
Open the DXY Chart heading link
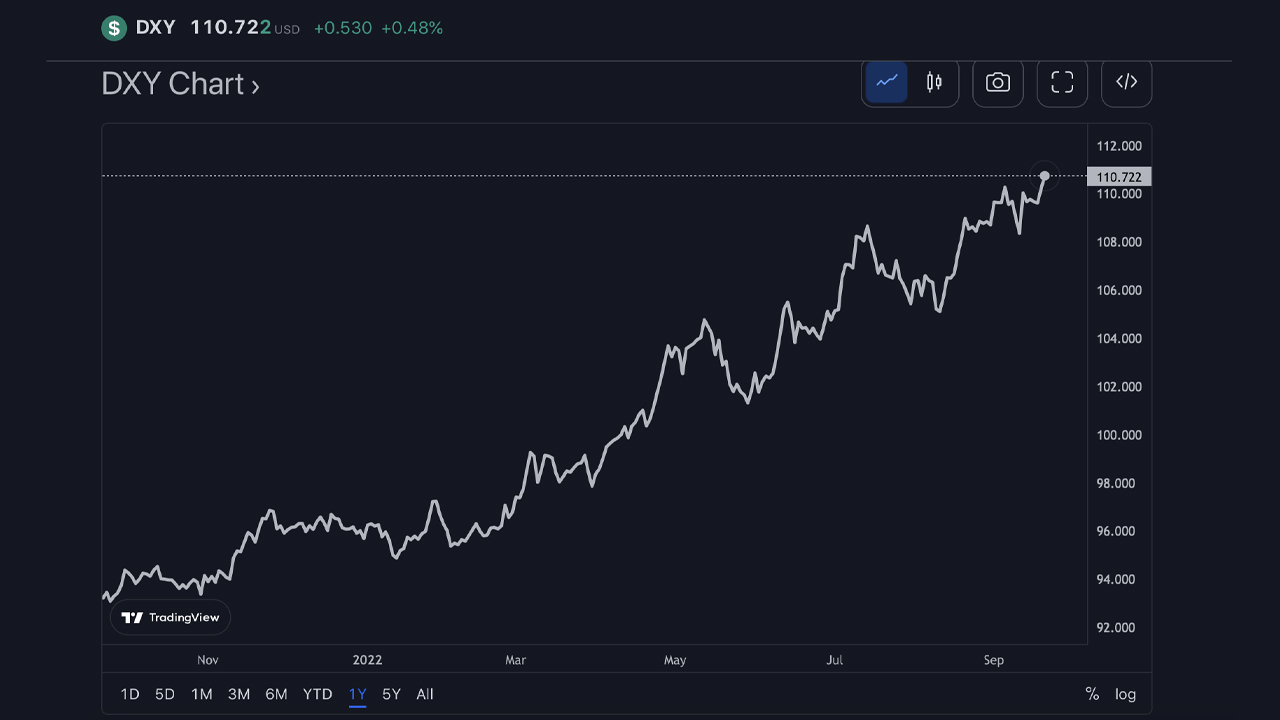[x=181, y=84]
